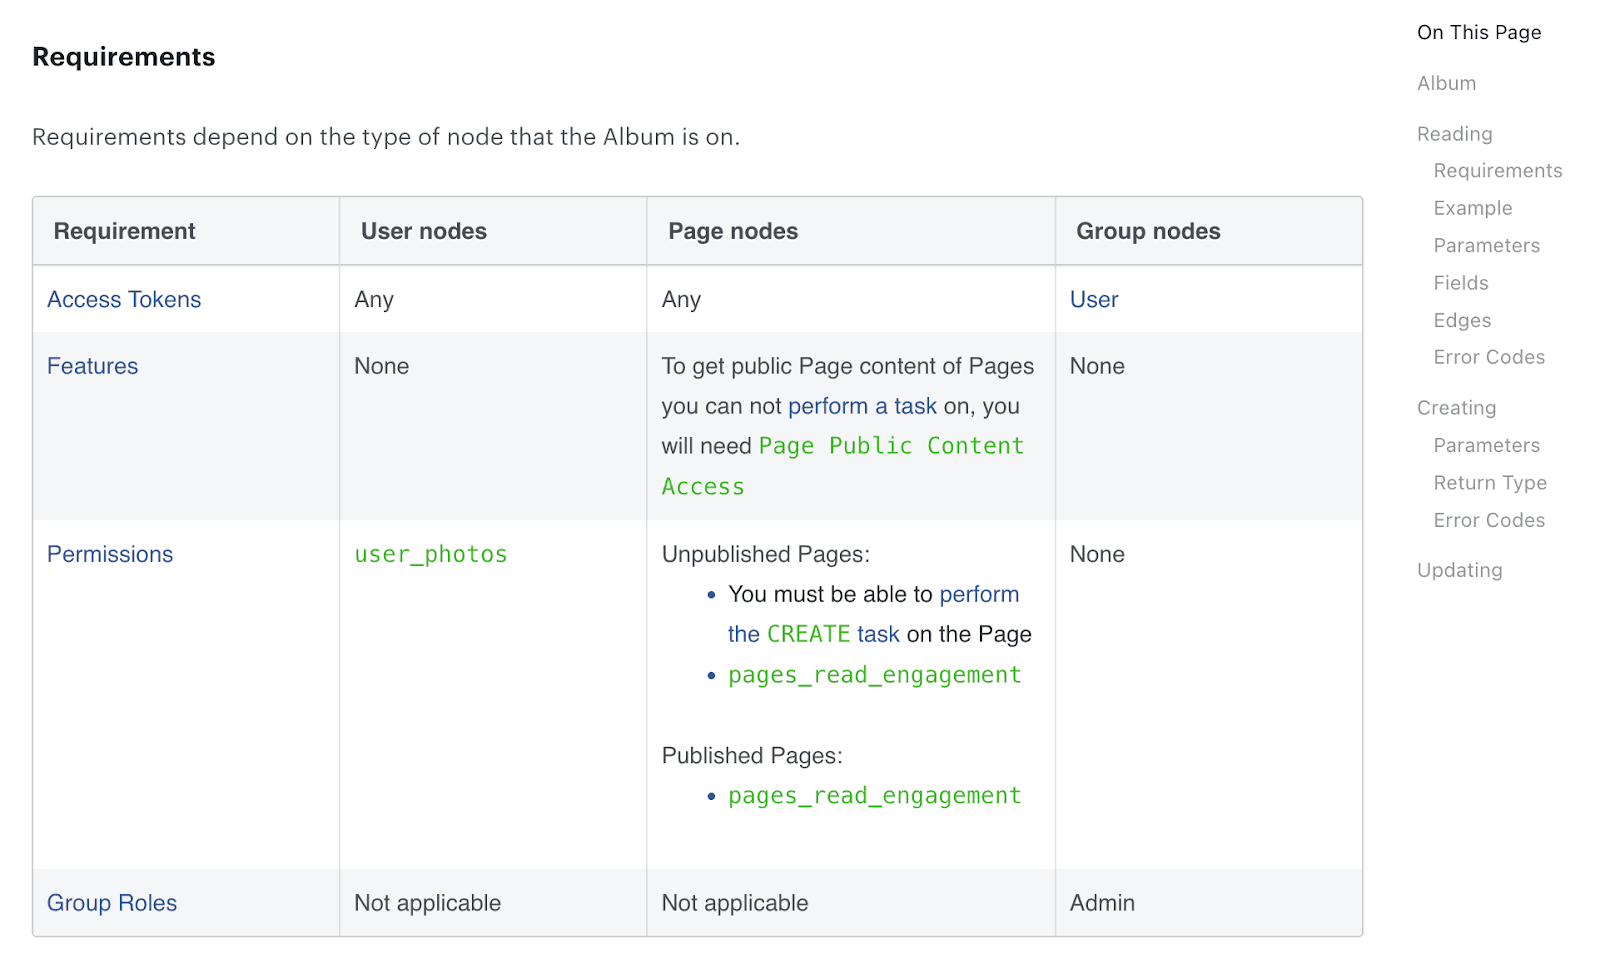Select Reading in the page navigation

(x=1454, y=135)
